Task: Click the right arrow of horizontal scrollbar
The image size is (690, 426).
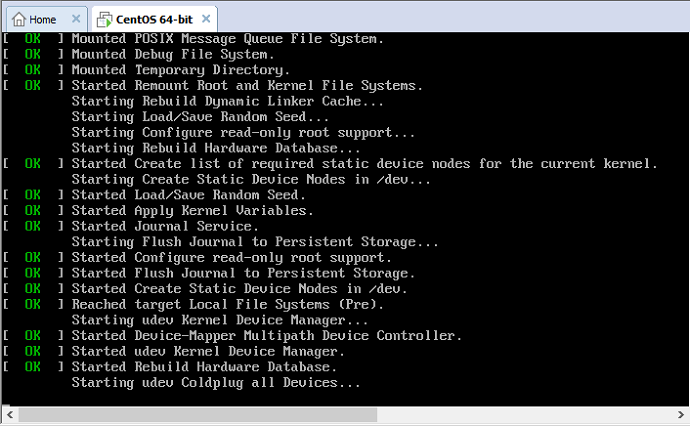Action: click(680, 415)
